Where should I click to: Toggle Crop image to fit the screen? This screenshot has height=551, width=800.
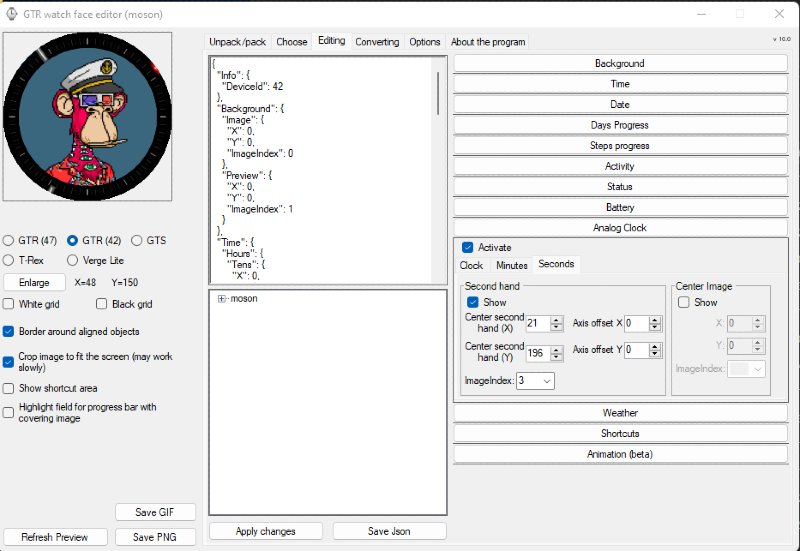coord(8,362)
